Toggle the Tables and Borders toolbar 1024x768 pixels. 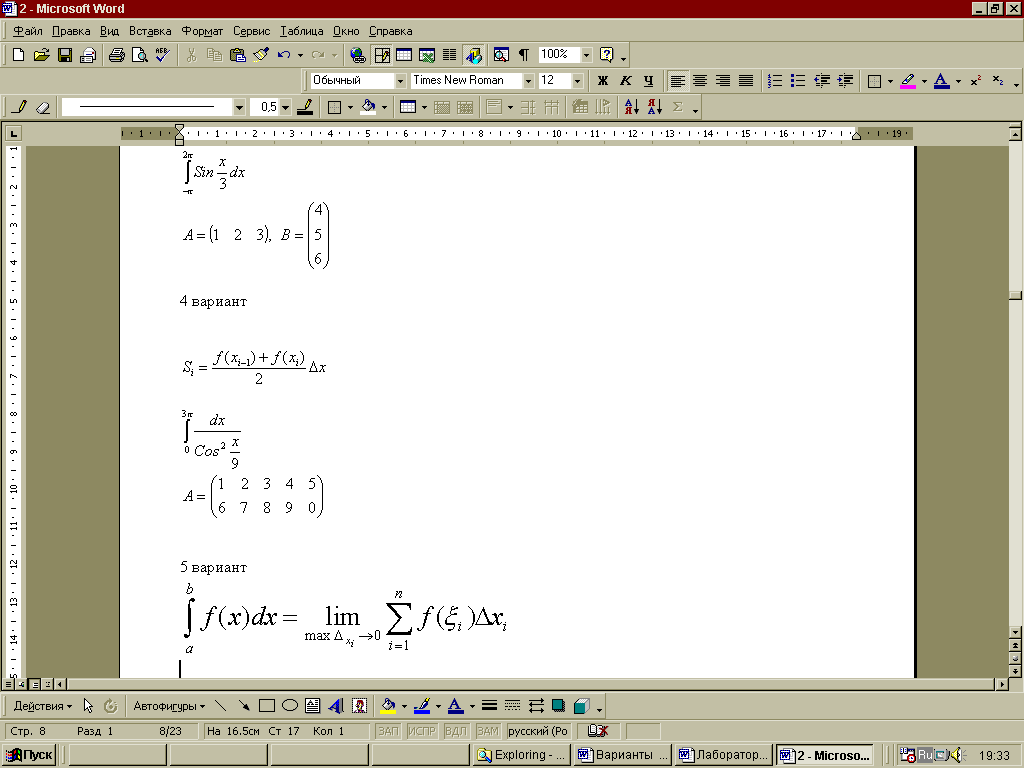point(382,55)
